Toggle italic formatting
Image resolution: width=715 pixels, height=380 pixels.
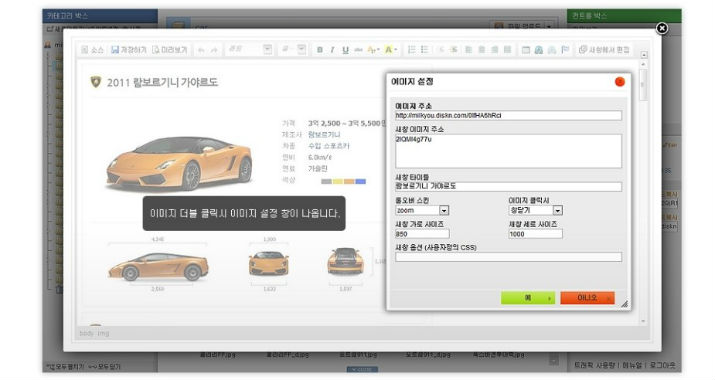coord(332,50)
